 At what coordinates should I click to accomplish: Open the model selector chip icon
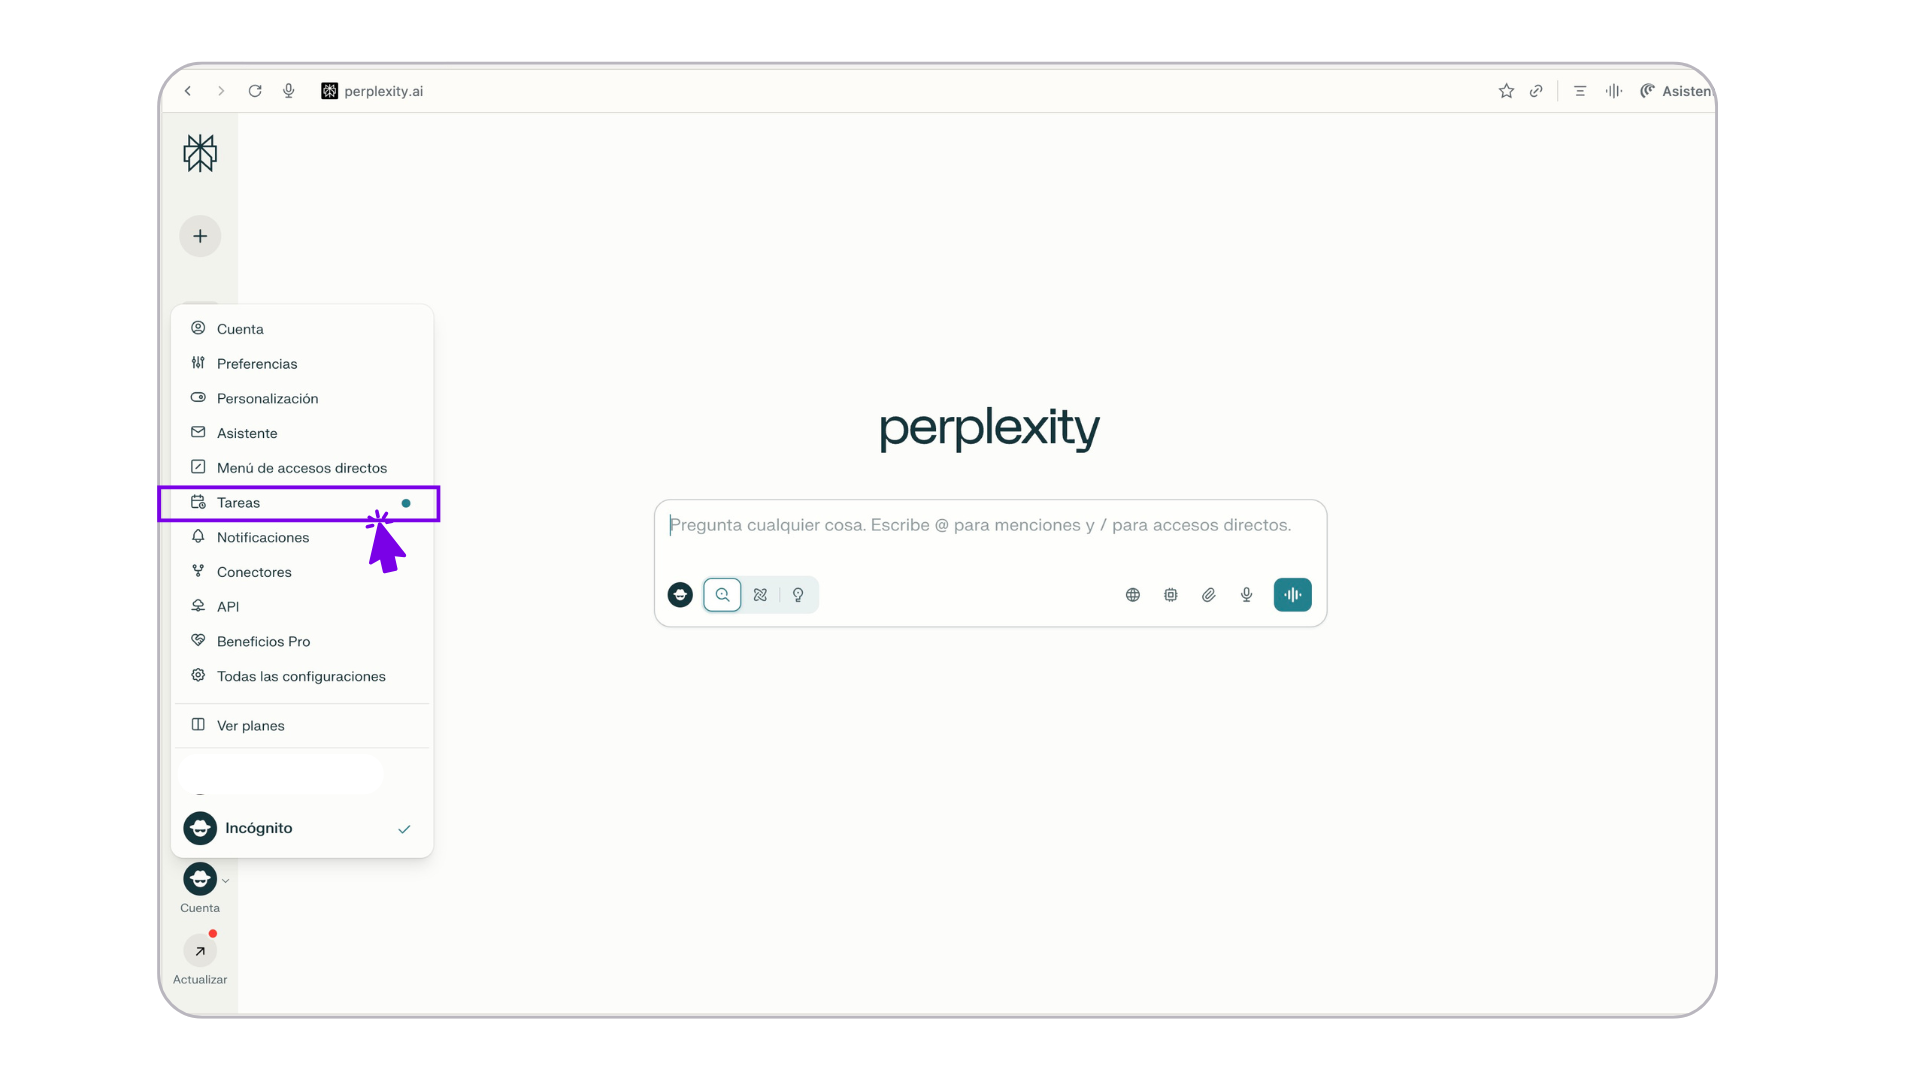[1170, 595]
